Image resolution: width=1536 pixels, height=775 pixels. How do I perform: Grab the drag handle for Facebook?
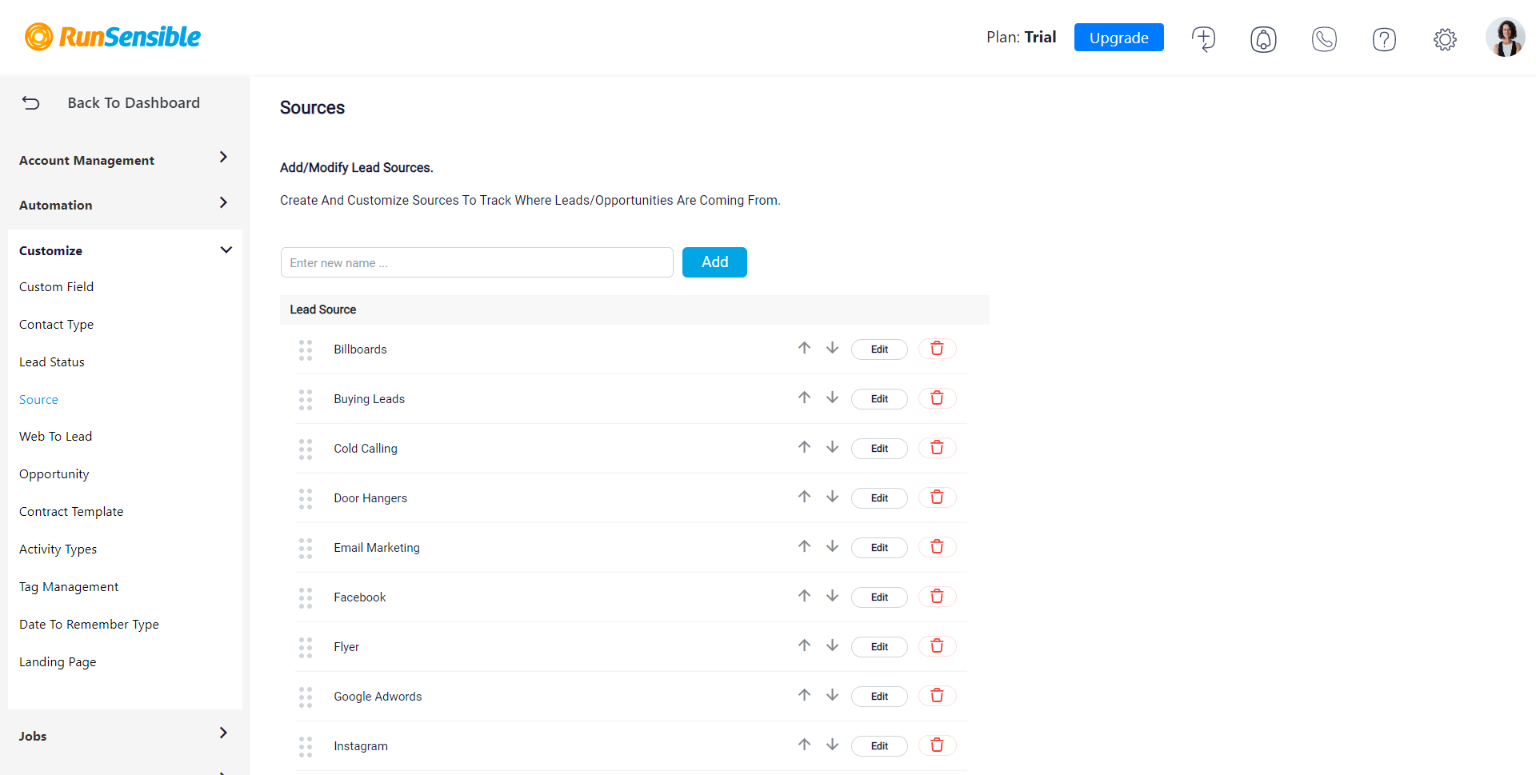[x=306, y=598]
